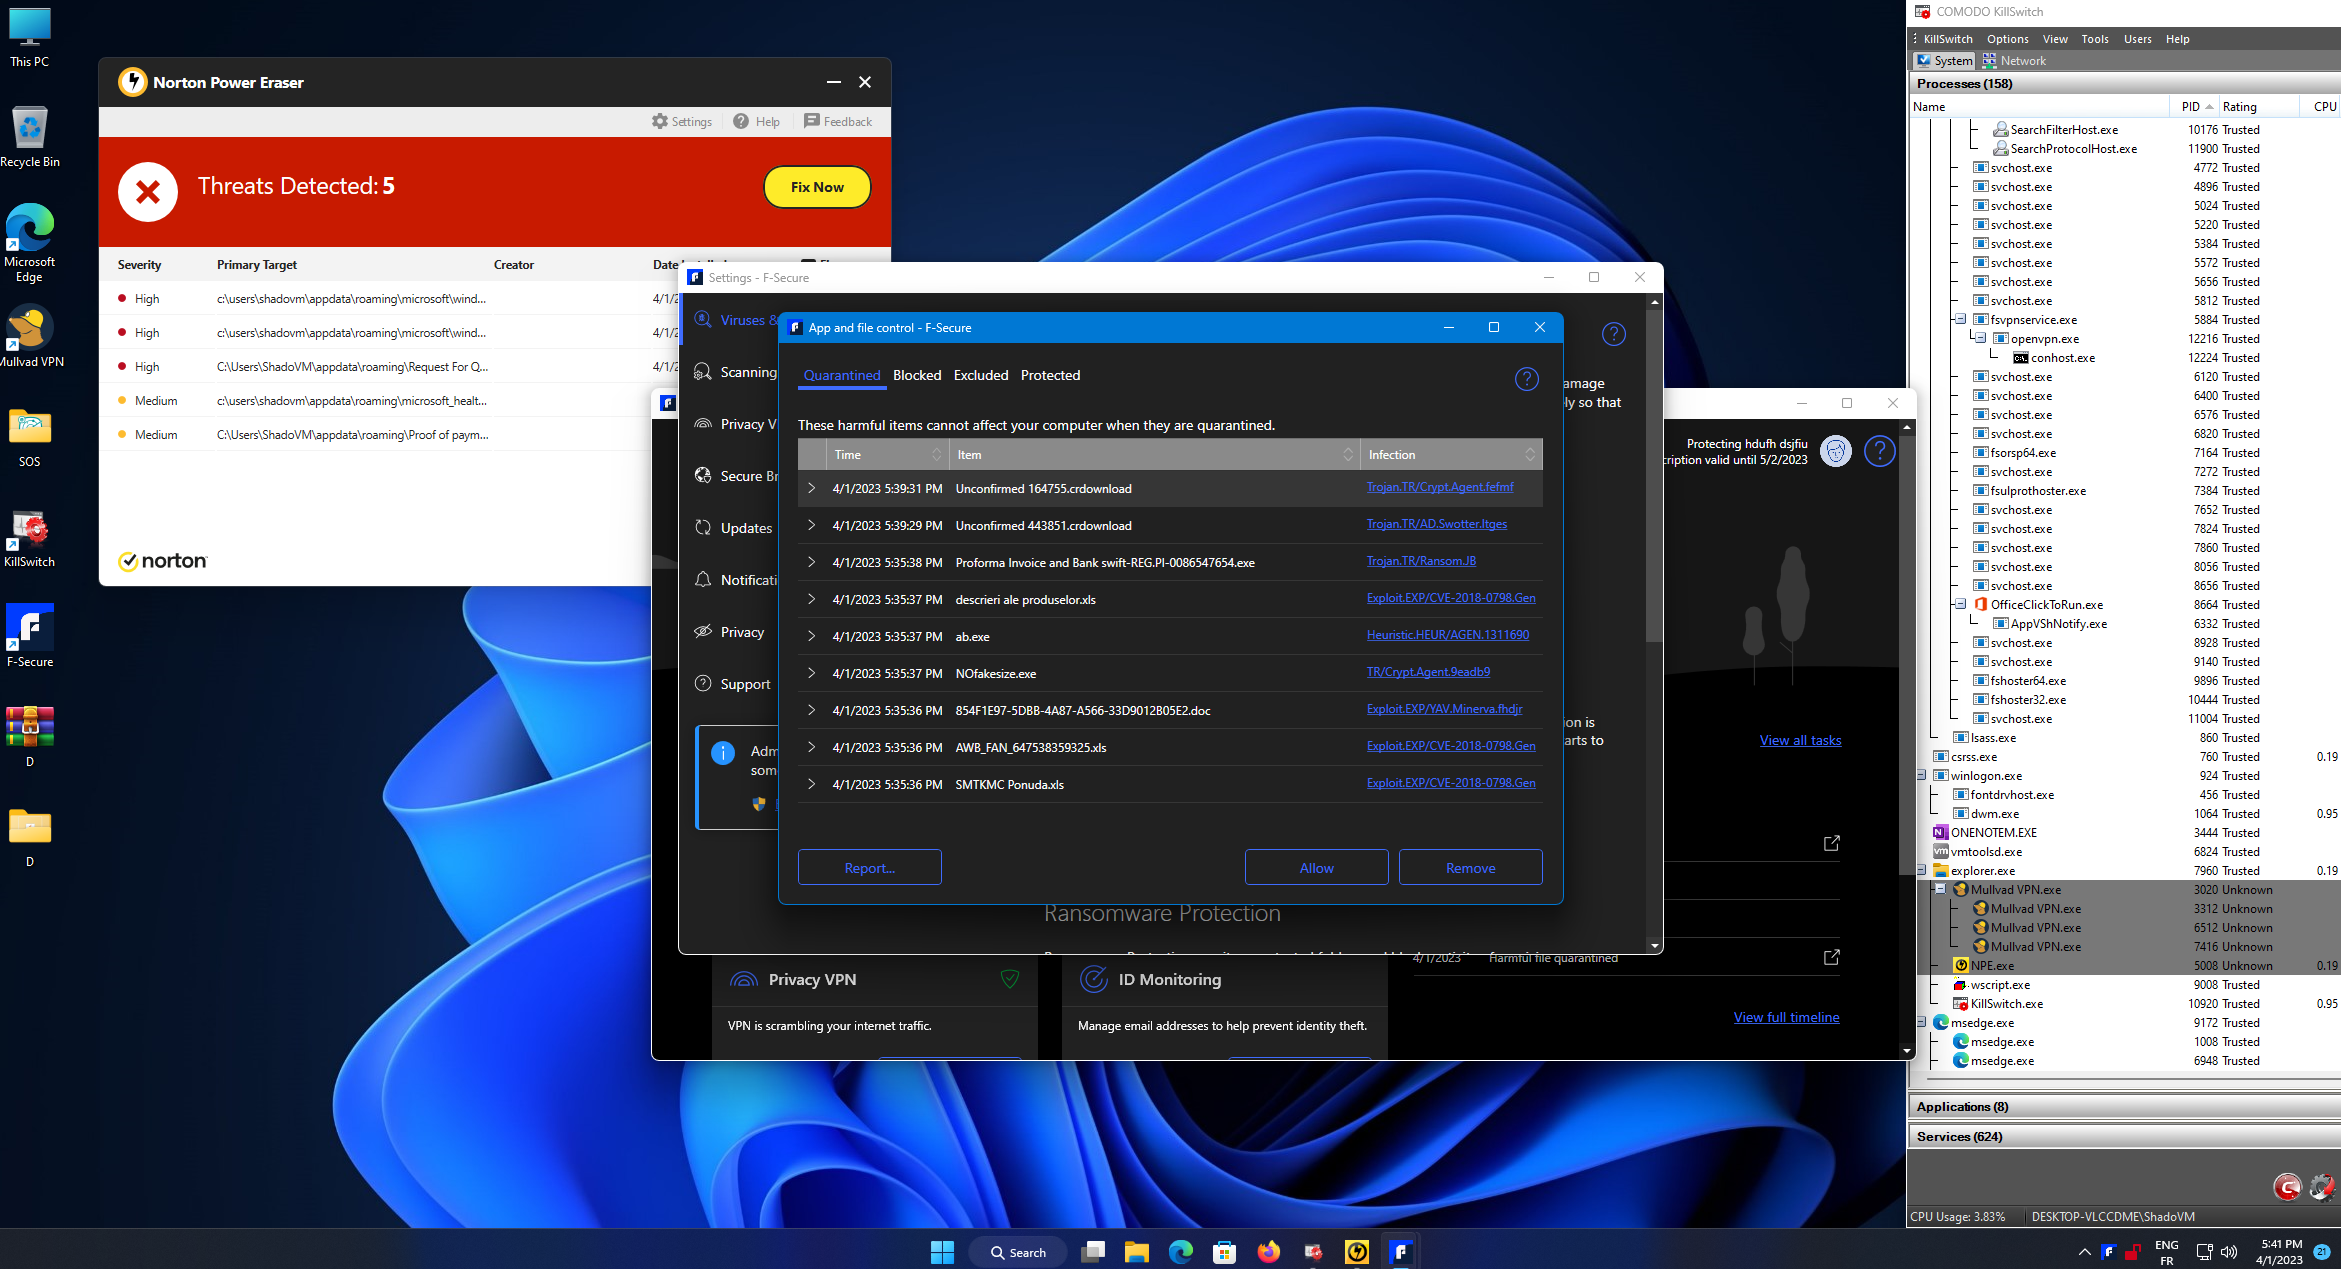The width and height of the screenshot is (2341, 1269).
Task: Collapse the explorer.exe process branch
Action: pos(1921,870)
